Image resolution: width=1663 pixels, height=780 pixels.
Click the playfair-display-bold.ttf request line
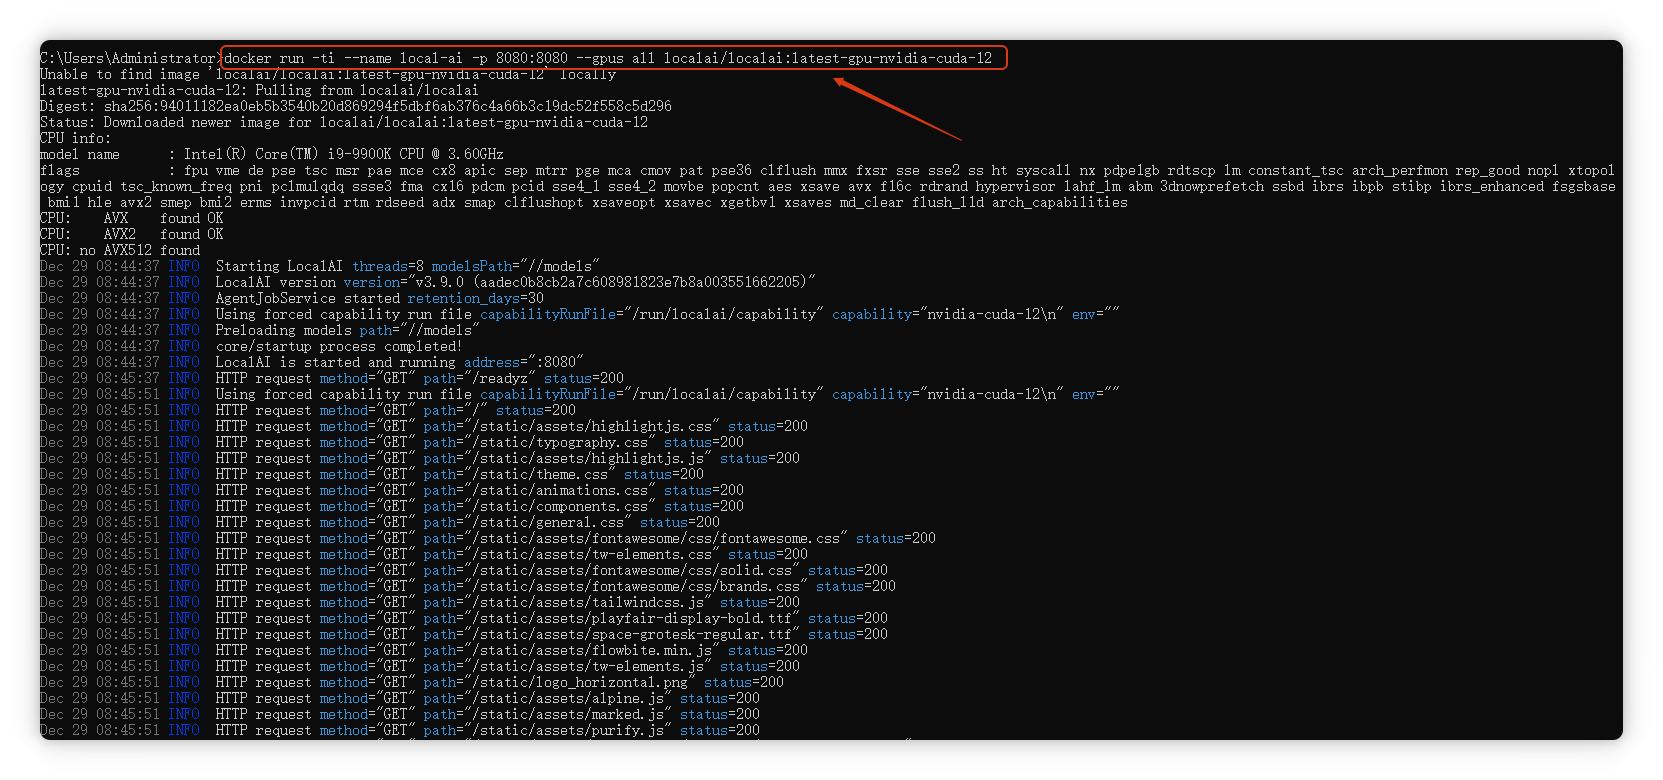(x=464, y=618)
